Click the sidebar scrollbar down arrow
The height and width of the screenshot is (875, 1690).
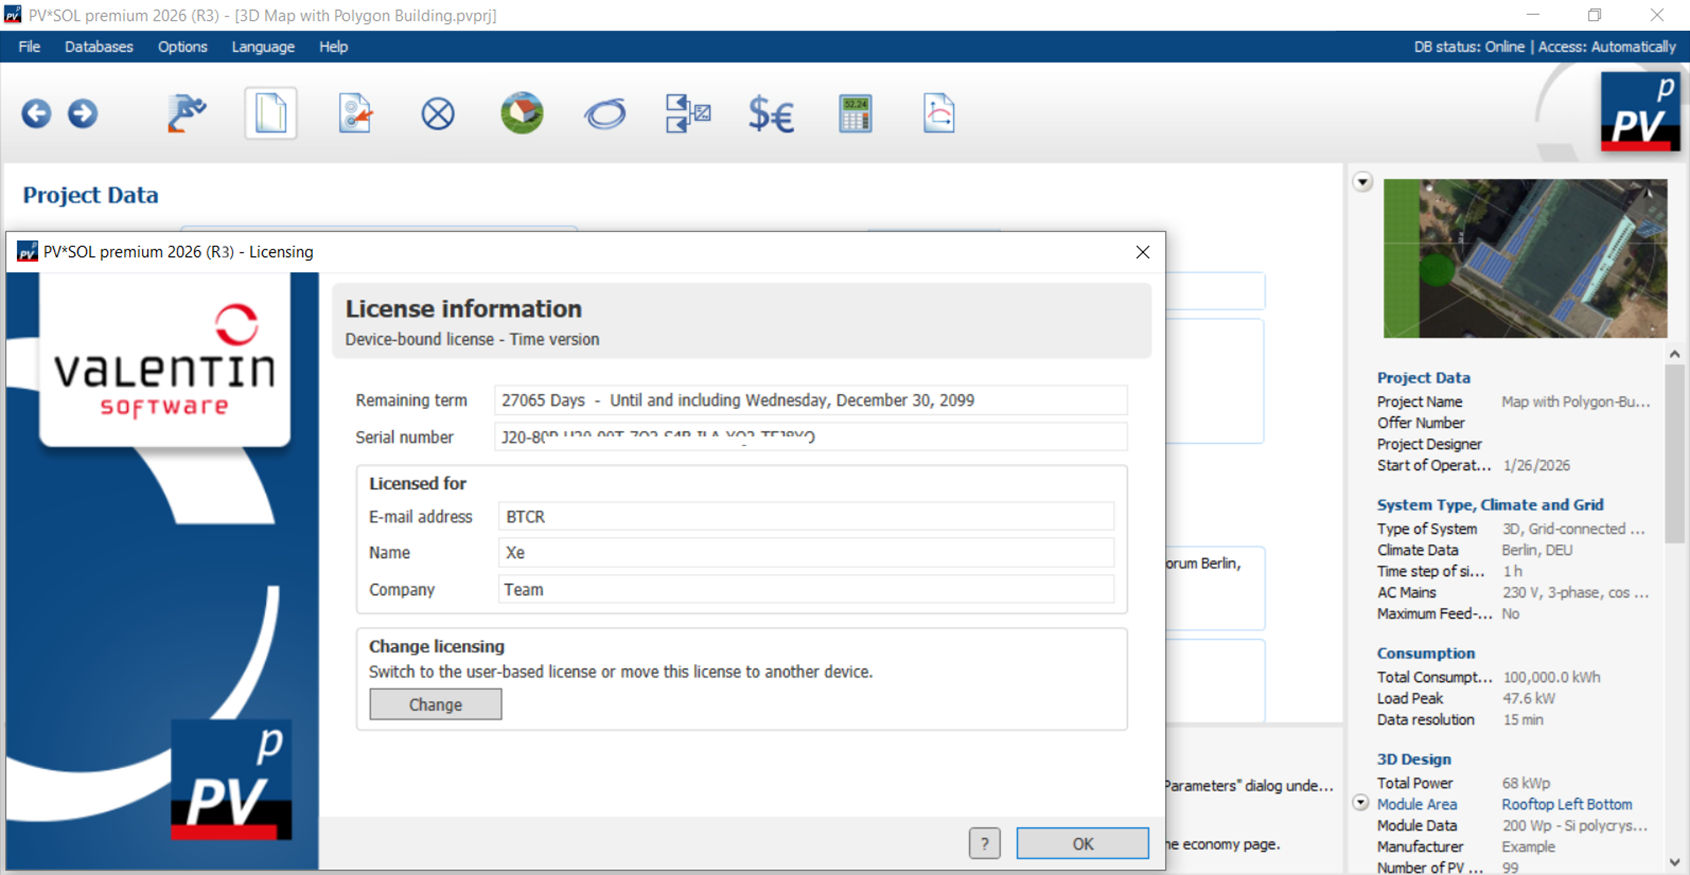(1674, 862)
